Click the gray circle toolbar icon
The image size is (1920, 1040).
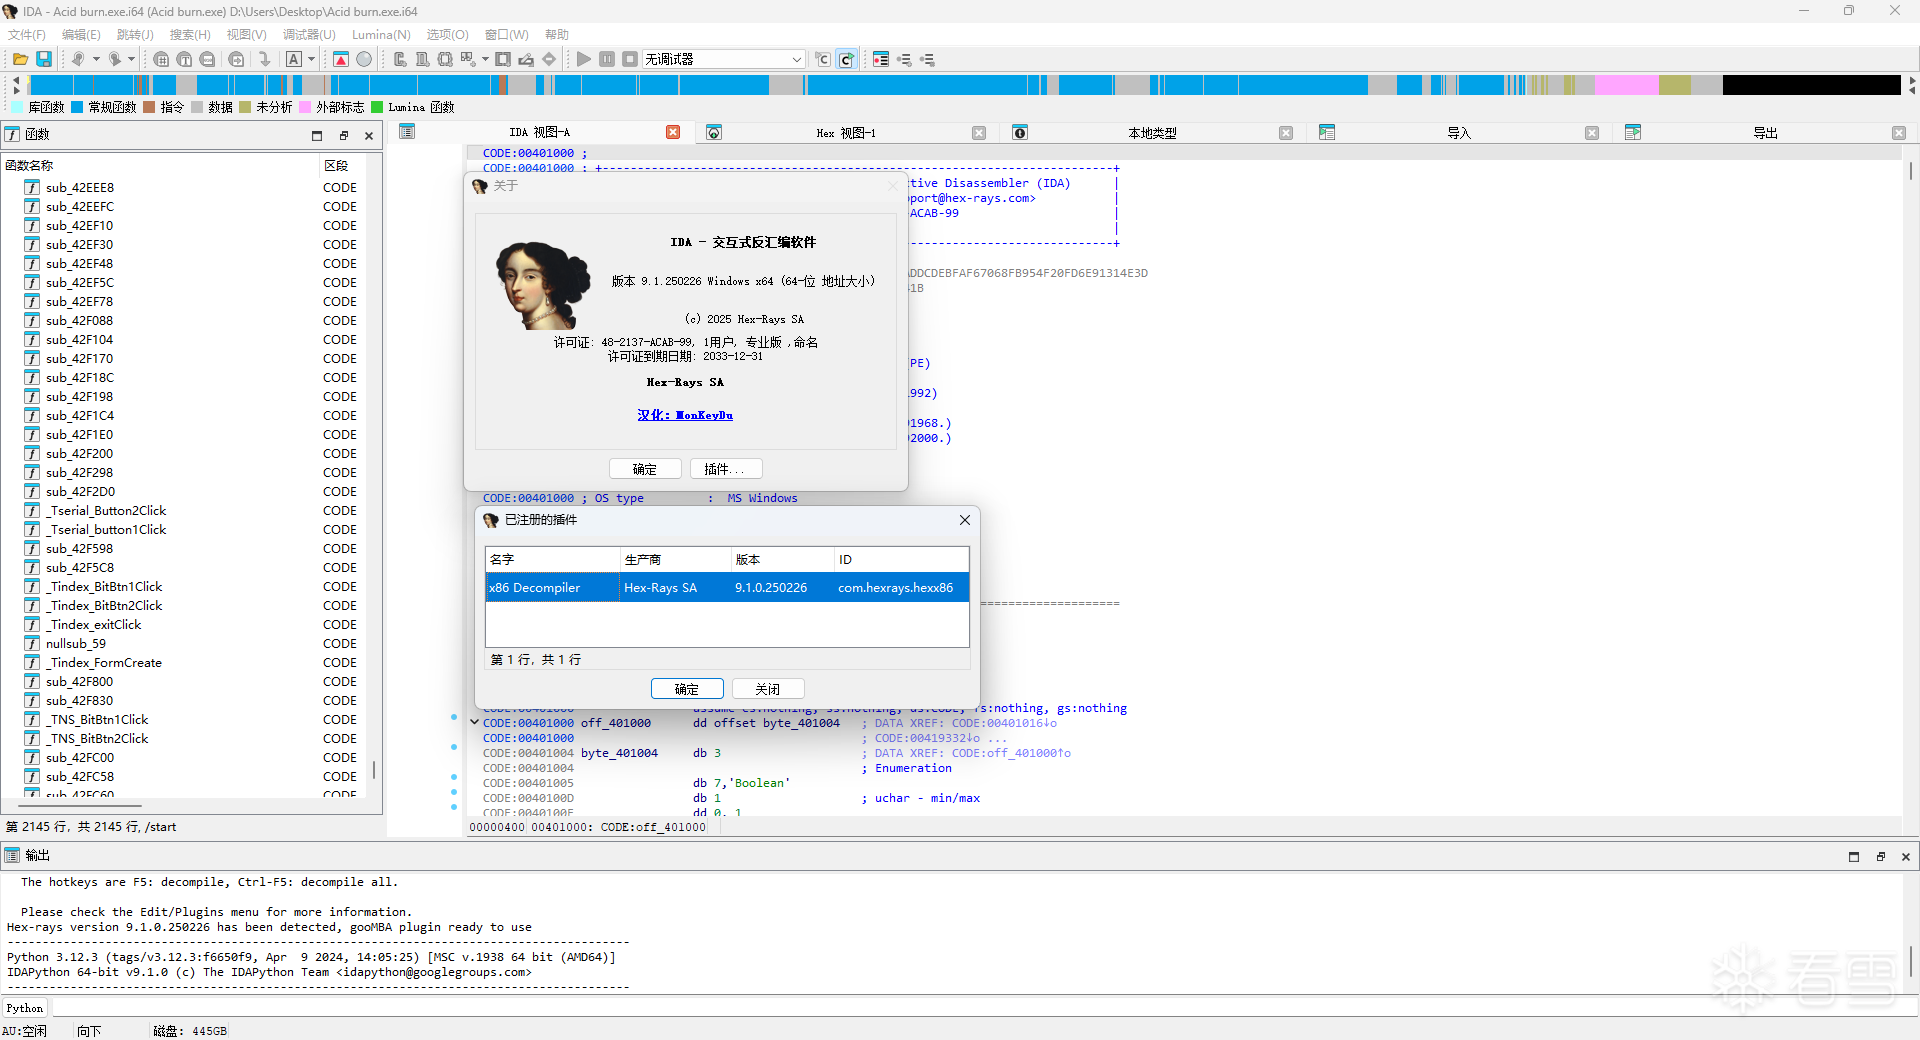364,60
